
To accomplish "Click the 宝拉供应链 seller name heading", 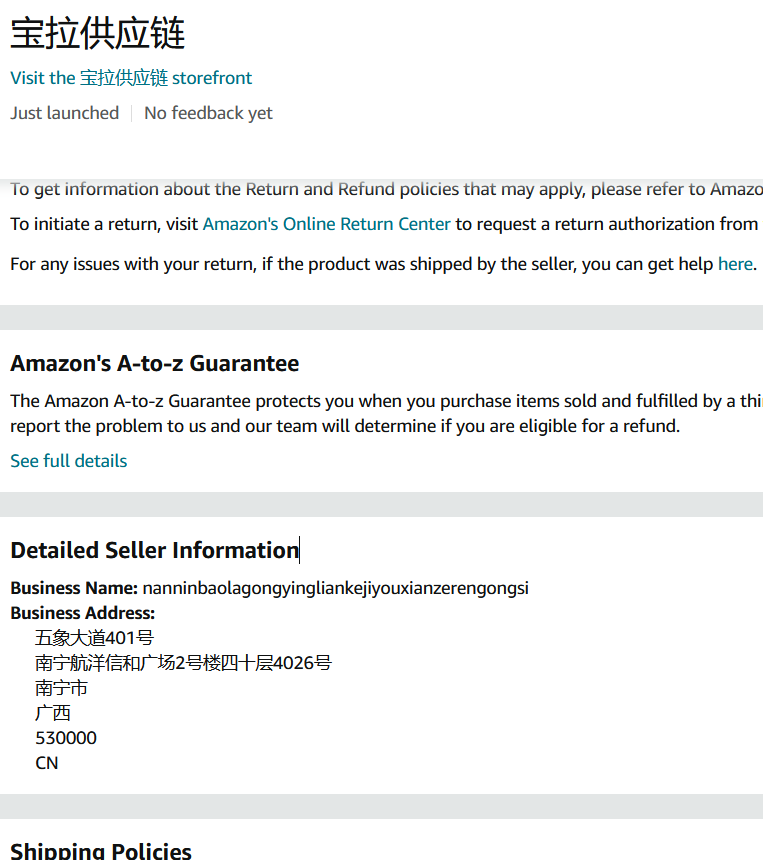I will point(98,34).
